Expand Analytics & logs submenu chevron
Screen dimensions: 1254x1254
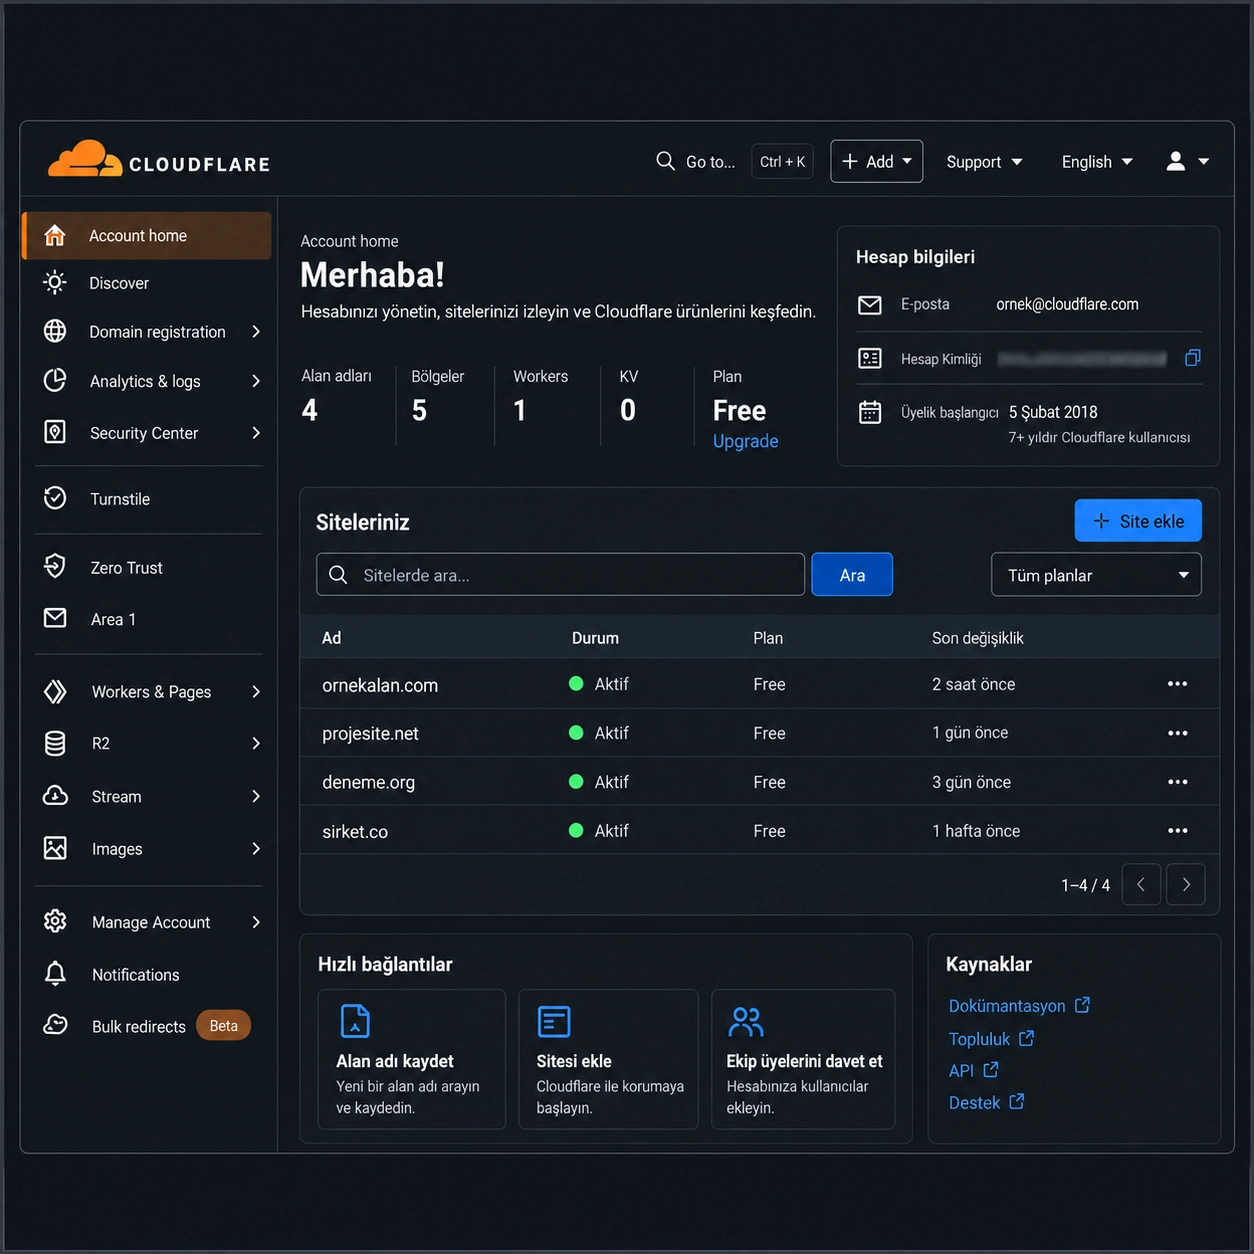click(x=256, y=381)
